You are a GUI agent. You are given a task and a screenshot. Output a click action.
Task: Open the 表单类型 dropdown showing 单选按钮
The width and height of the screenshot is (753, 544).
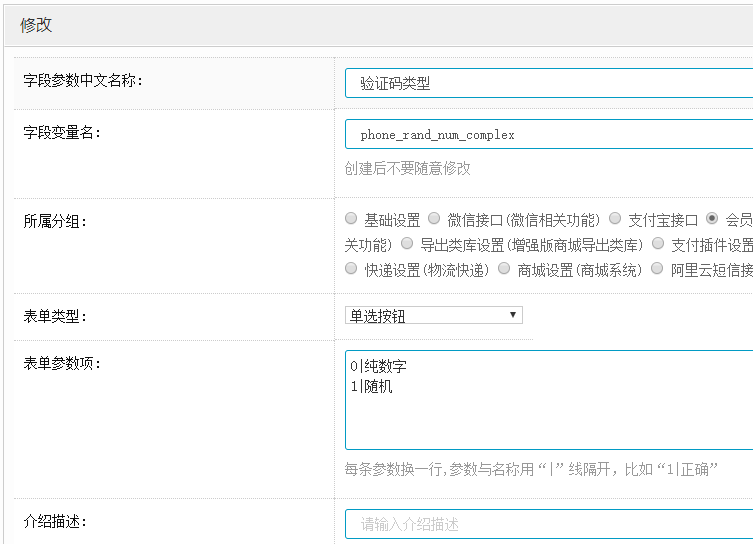point(433,316)
